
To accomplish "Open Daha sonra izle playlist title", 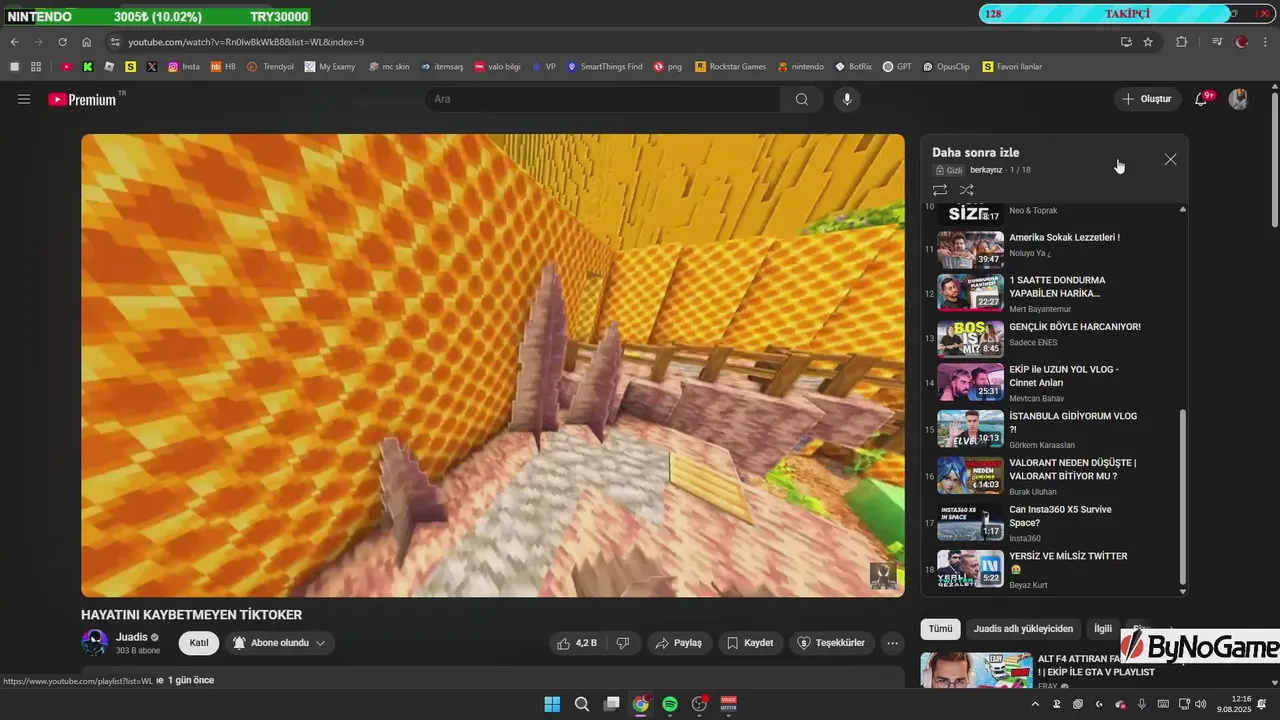I will point(976,152).
